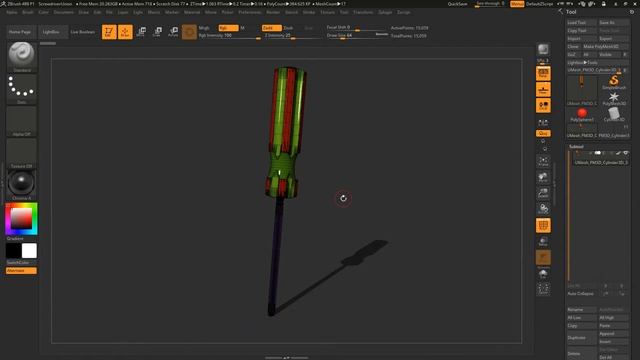Click the Load Tool button
640x360 pixels.
581,22
